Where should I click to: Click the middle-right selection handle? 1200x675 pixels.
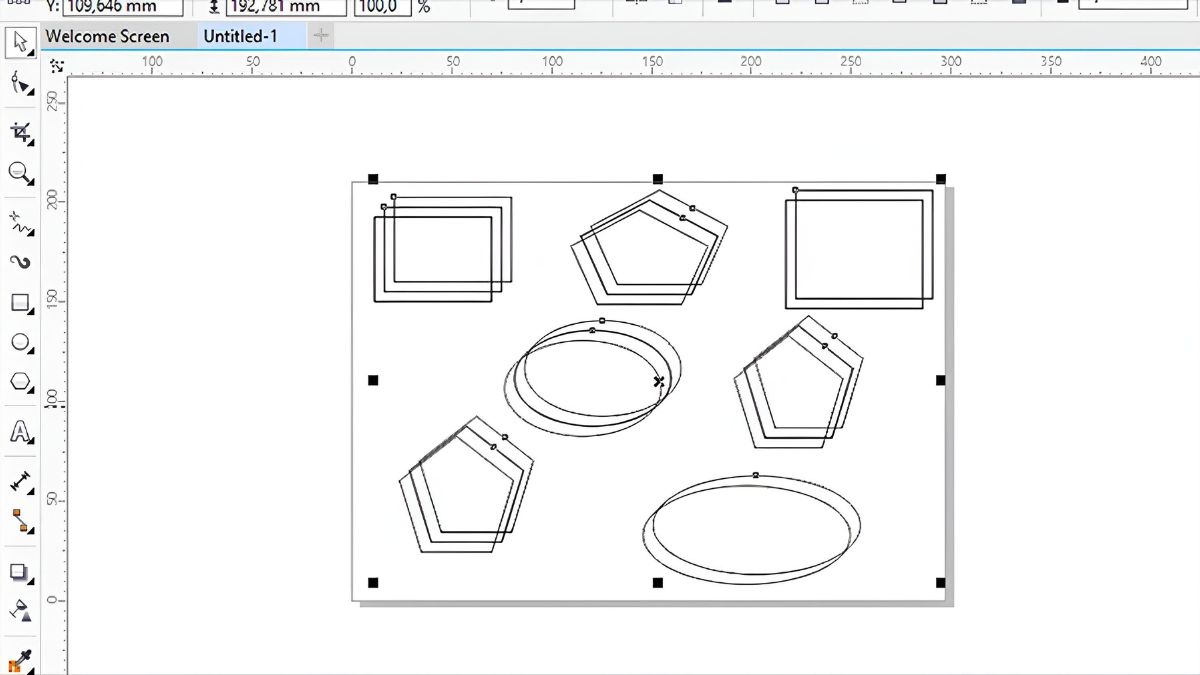click(x=941, y=380)
